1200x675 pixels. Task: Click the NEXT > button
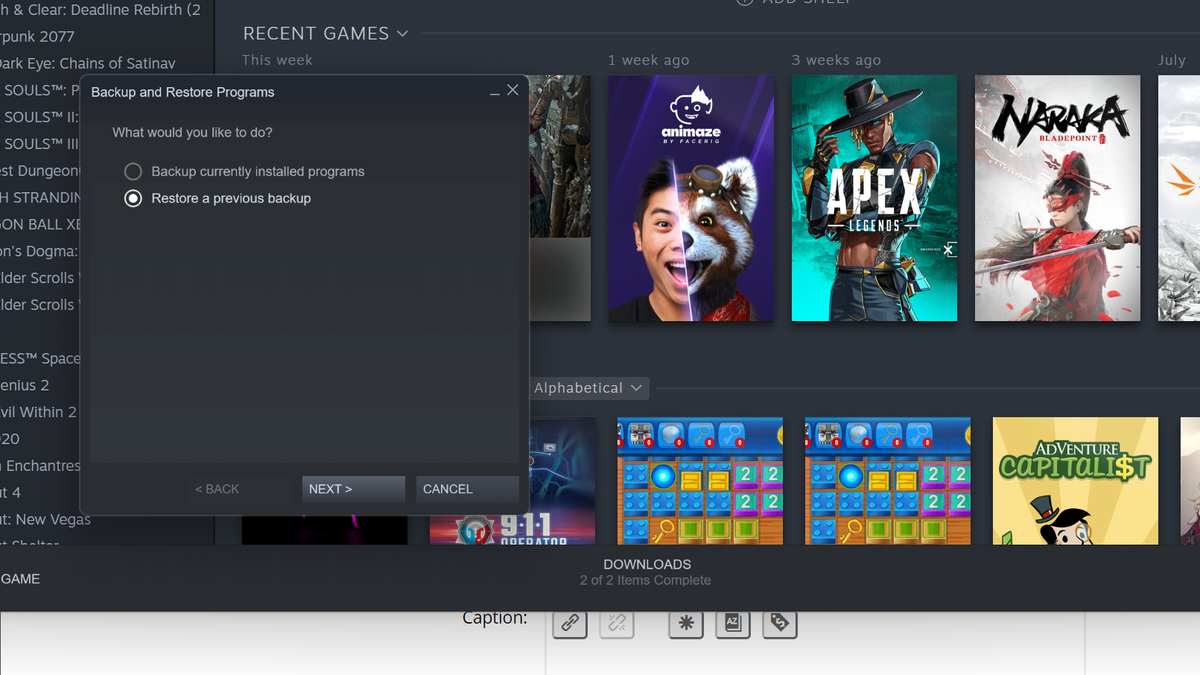(353, 489)
